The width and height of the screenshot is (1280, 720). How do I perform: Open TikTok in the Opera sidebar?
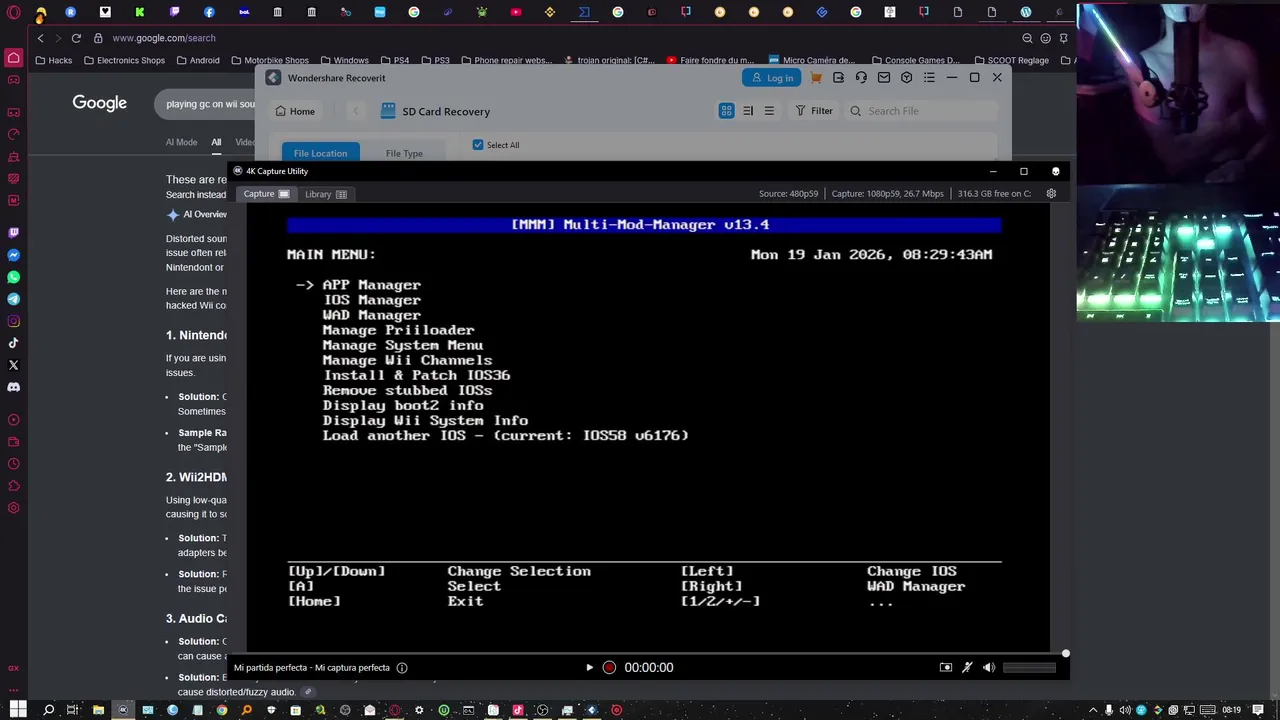point(13,343)
